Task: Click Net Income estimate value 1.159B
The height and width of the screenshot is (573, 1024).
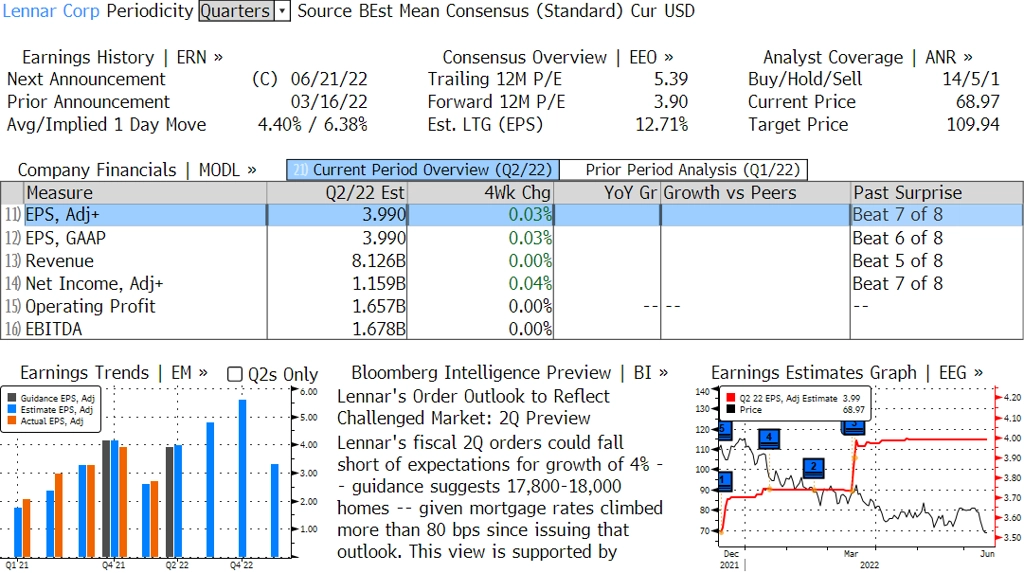Action: click(379, 284)
